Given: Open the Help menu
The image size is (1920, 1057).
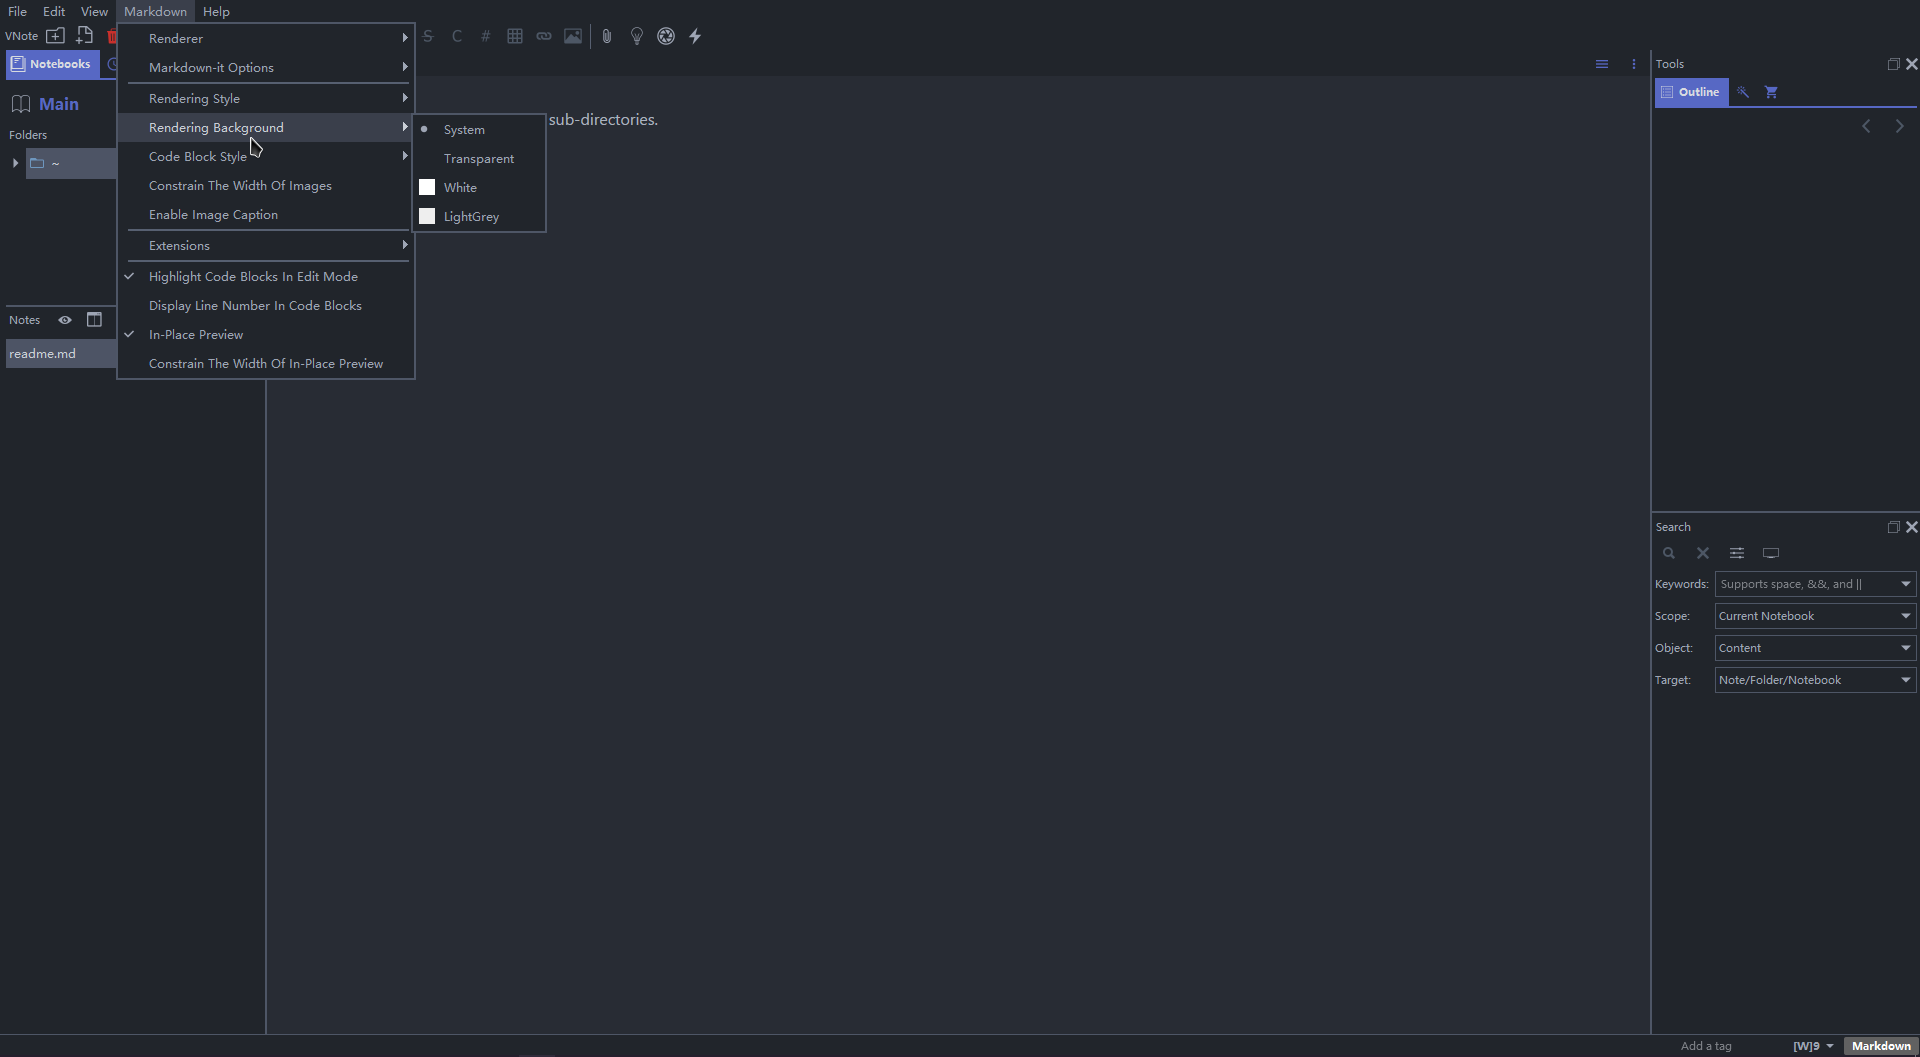Looking at the screenshot, I should (x=216, y=11).
